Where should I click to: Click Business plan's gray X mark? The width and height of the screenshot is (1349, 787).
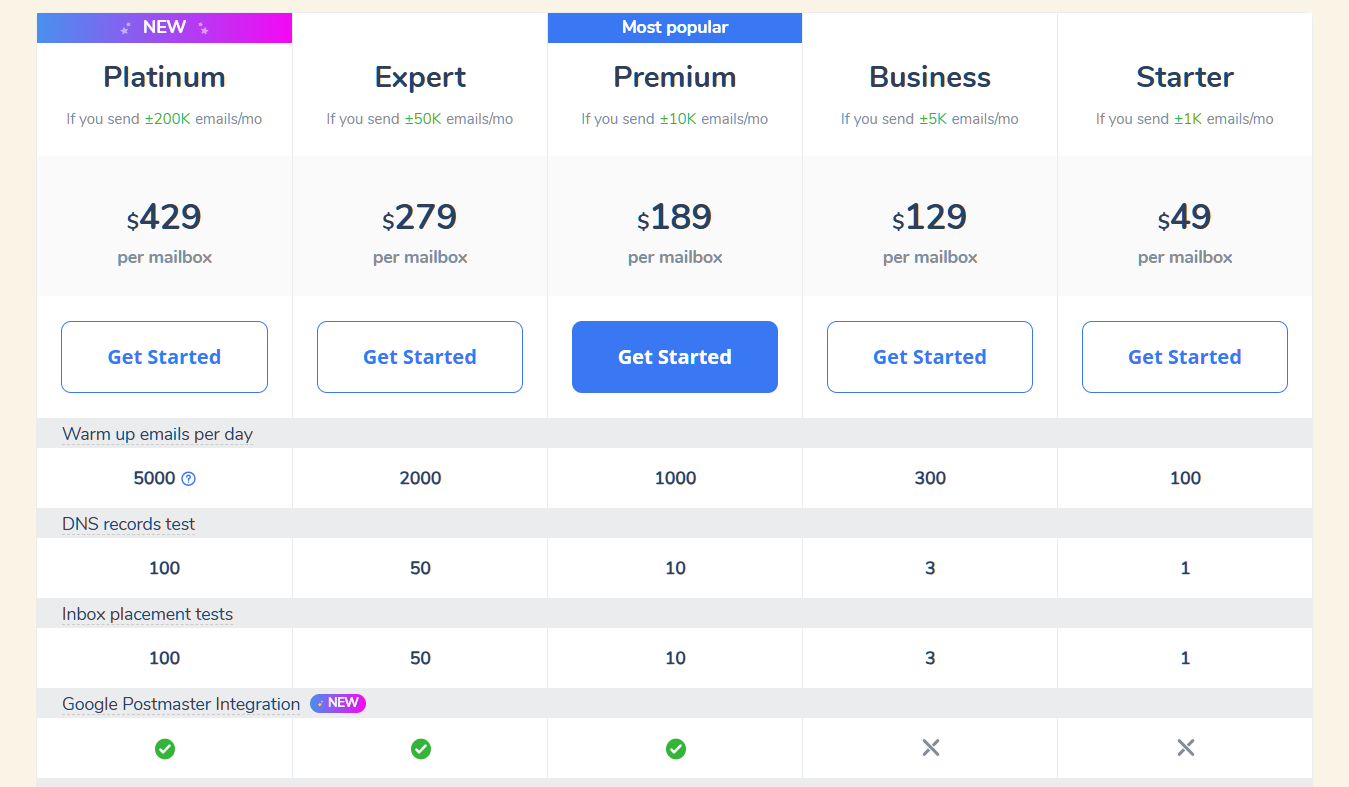[x=931, y=748]
